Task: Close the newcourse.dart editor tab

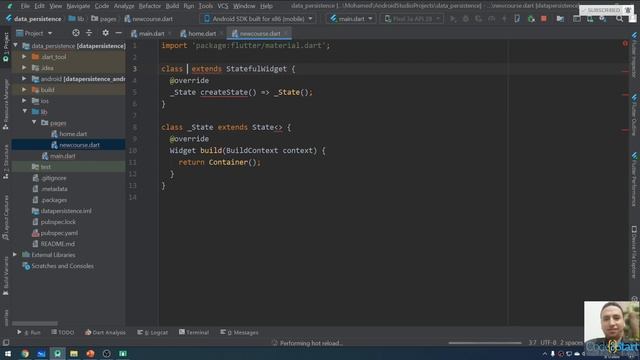Action: 286,33
